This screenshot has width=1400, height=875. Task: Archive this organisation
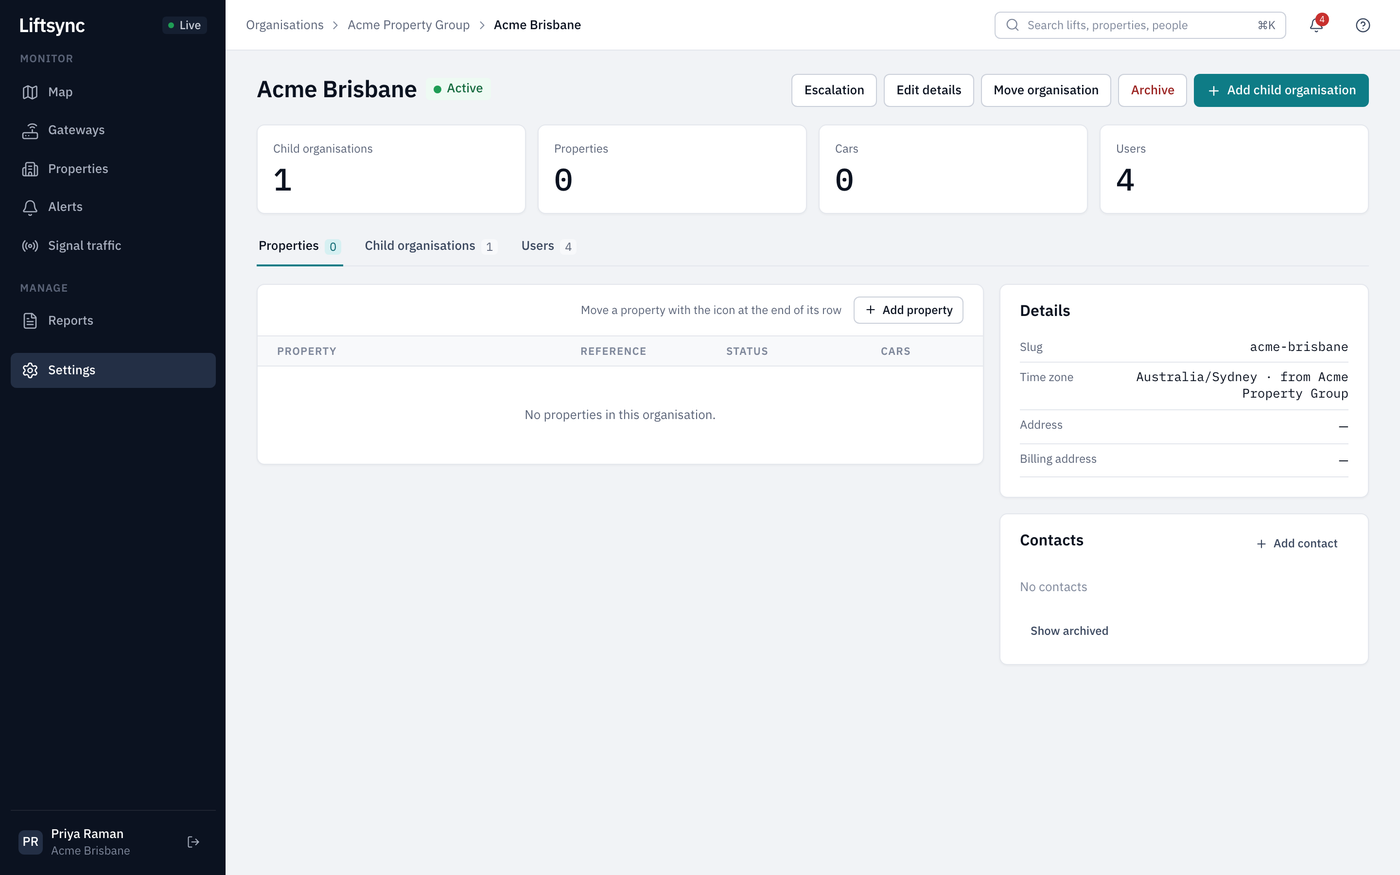[1153, 90]
